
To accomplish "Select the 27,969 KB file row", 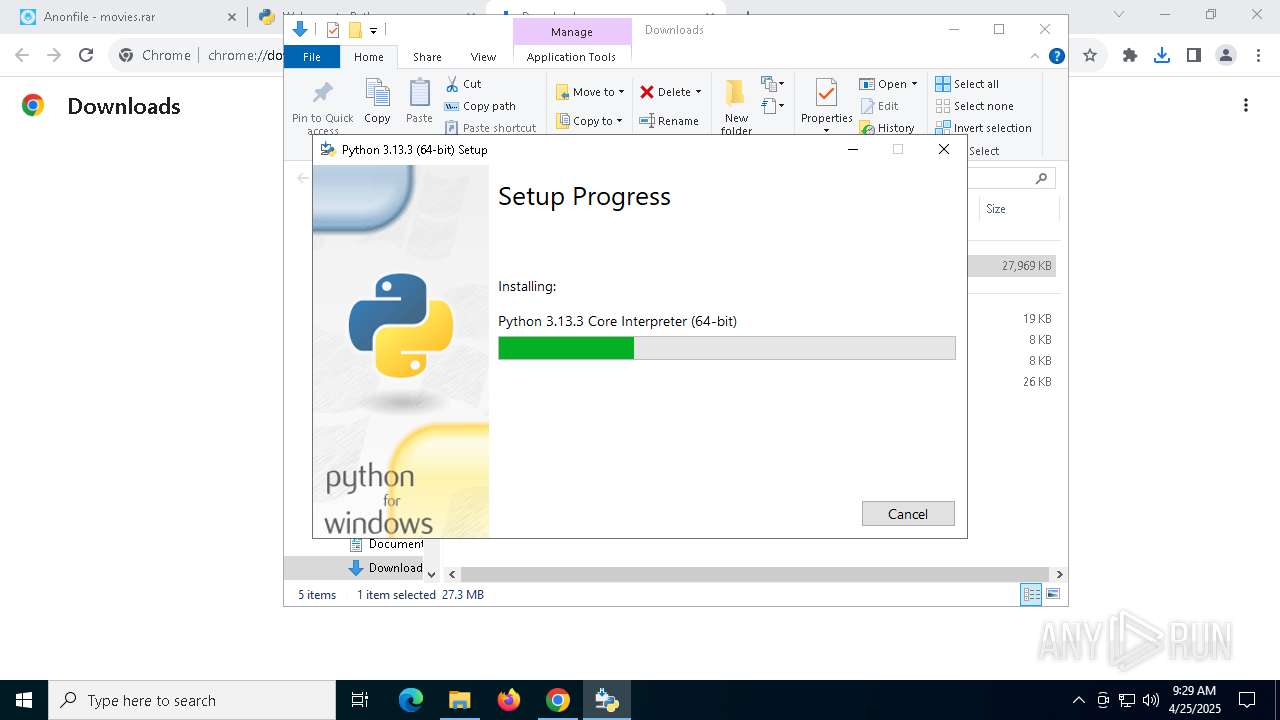I will click(1012, 266).
